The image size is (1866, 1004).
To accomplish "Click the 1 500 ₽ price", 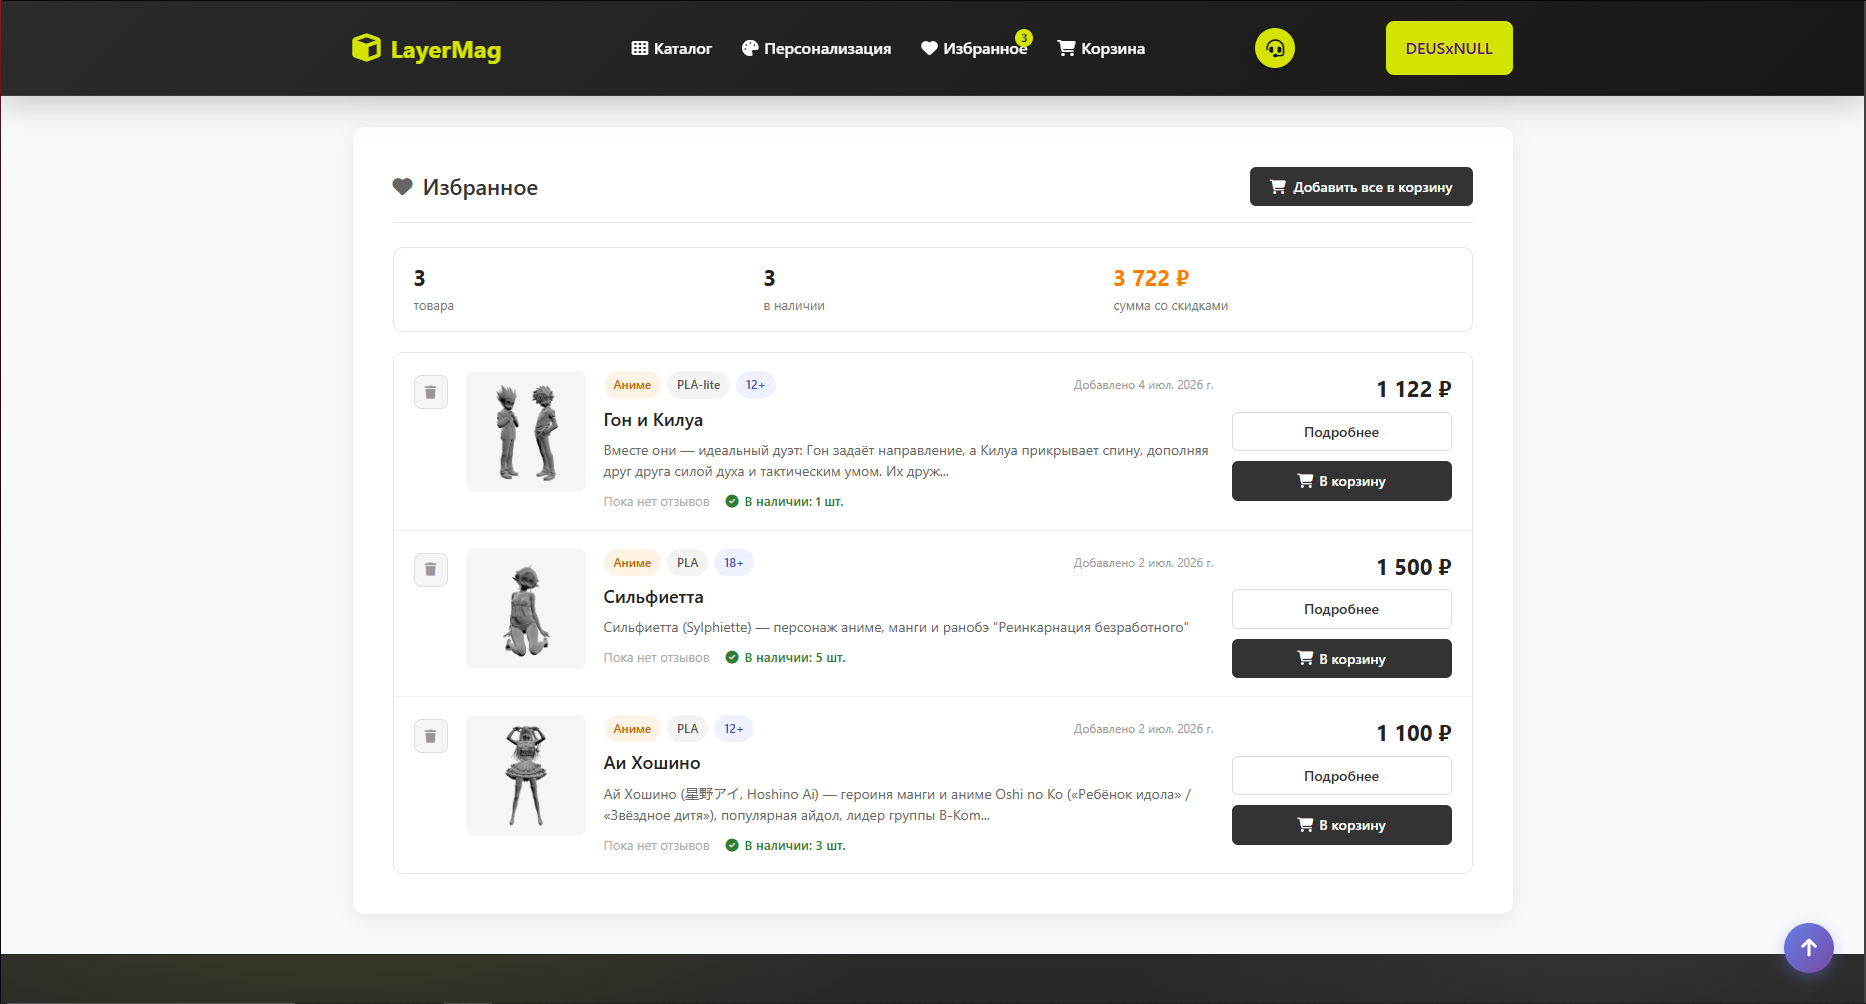I will (1414, 567).
